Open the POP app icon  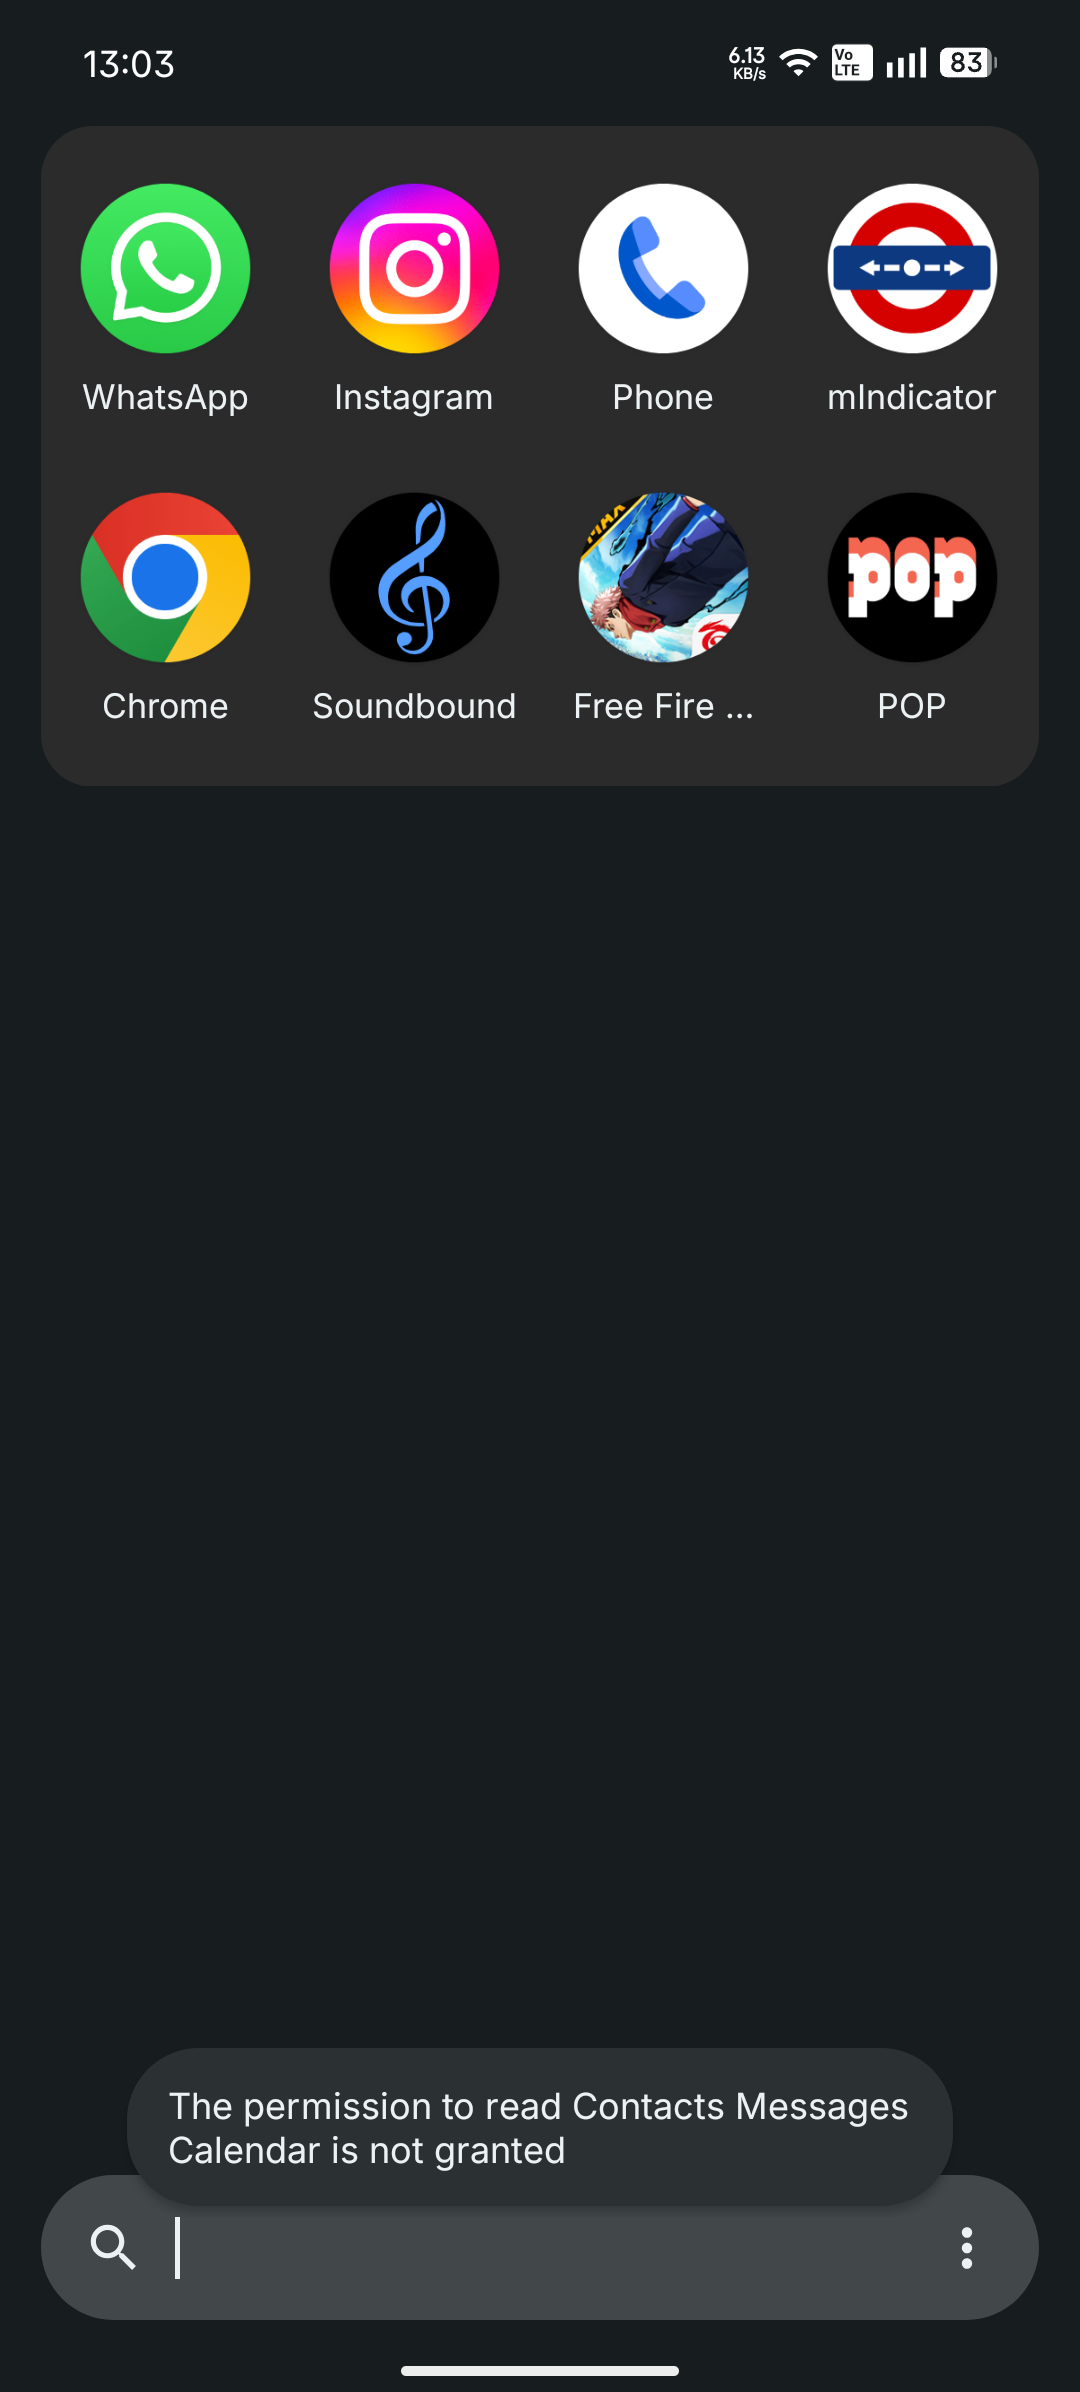[912, 577]
